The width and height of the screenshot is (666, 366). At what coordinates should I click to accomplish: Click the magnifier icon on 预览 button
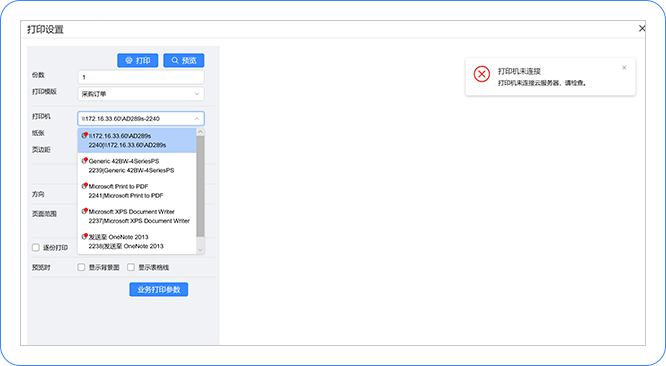pyautogui.click(x=175, y=60)
